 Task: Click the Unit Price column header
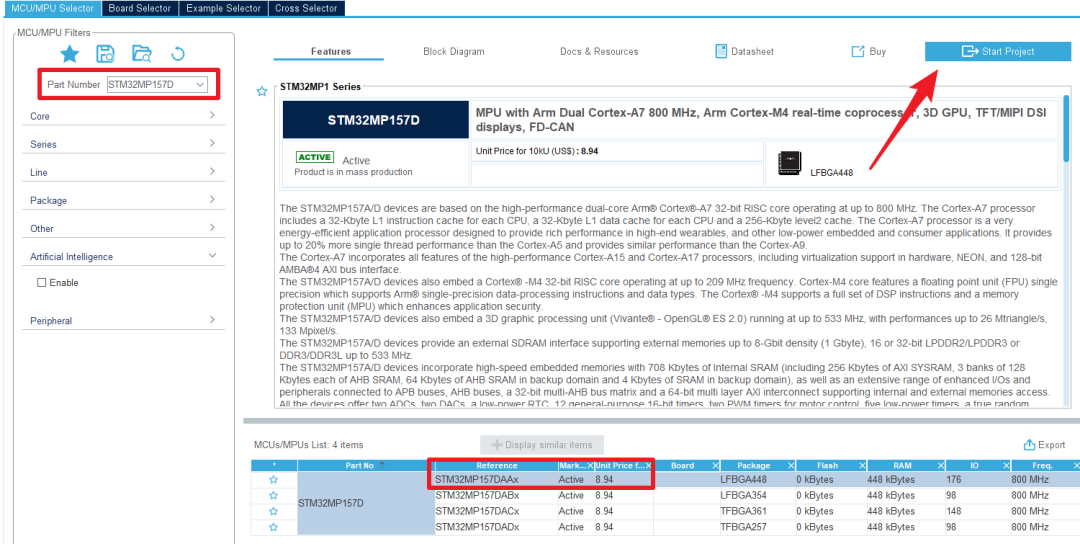coord(623,466)
